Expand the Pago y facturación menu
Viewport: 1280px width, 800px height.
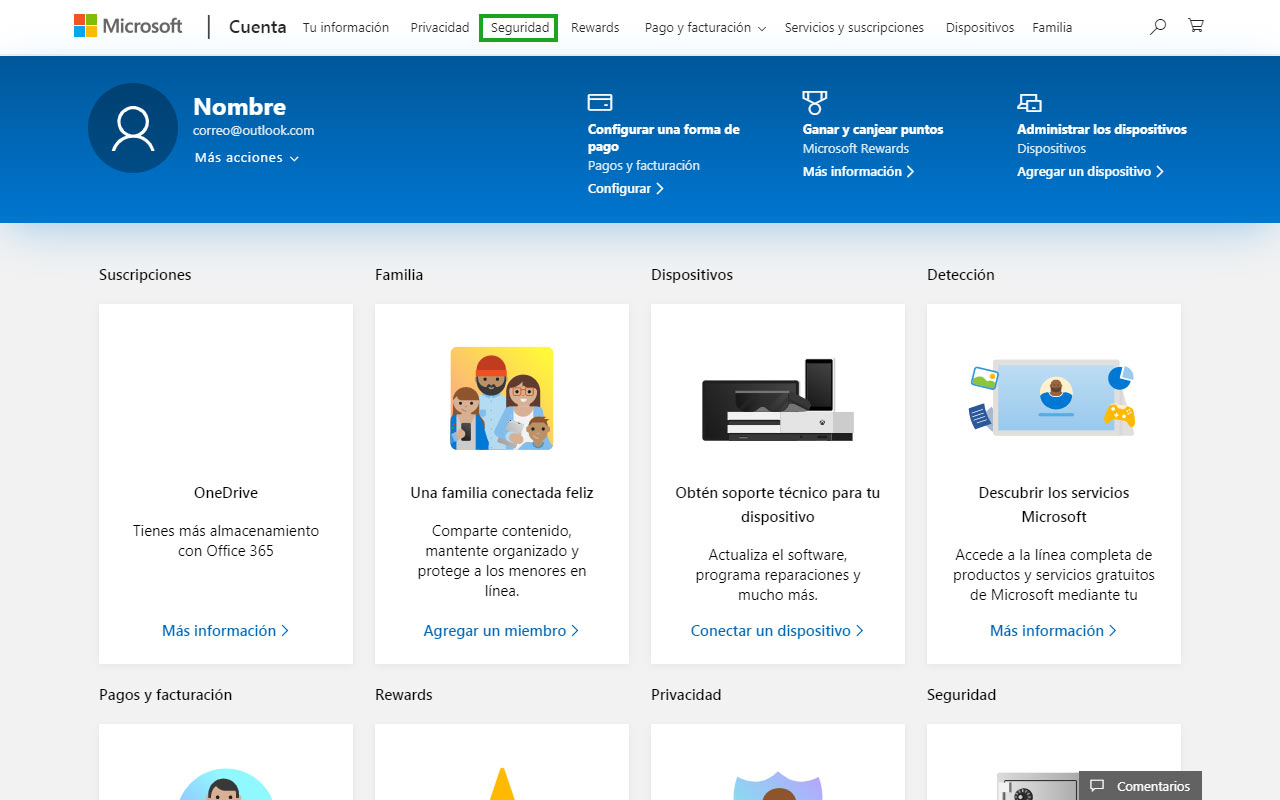(705, 28)
